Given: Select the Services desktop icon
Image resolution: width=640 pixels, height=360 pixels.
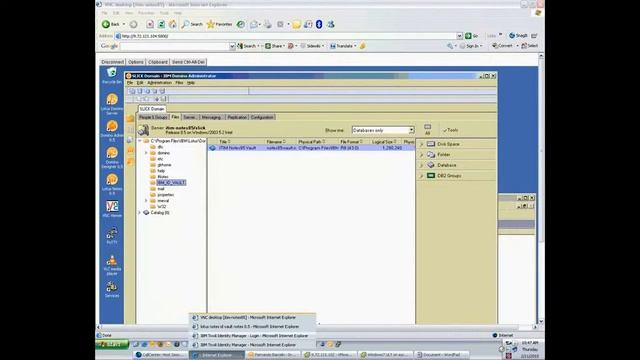Looking at the screenshot, I should [112, 289].
